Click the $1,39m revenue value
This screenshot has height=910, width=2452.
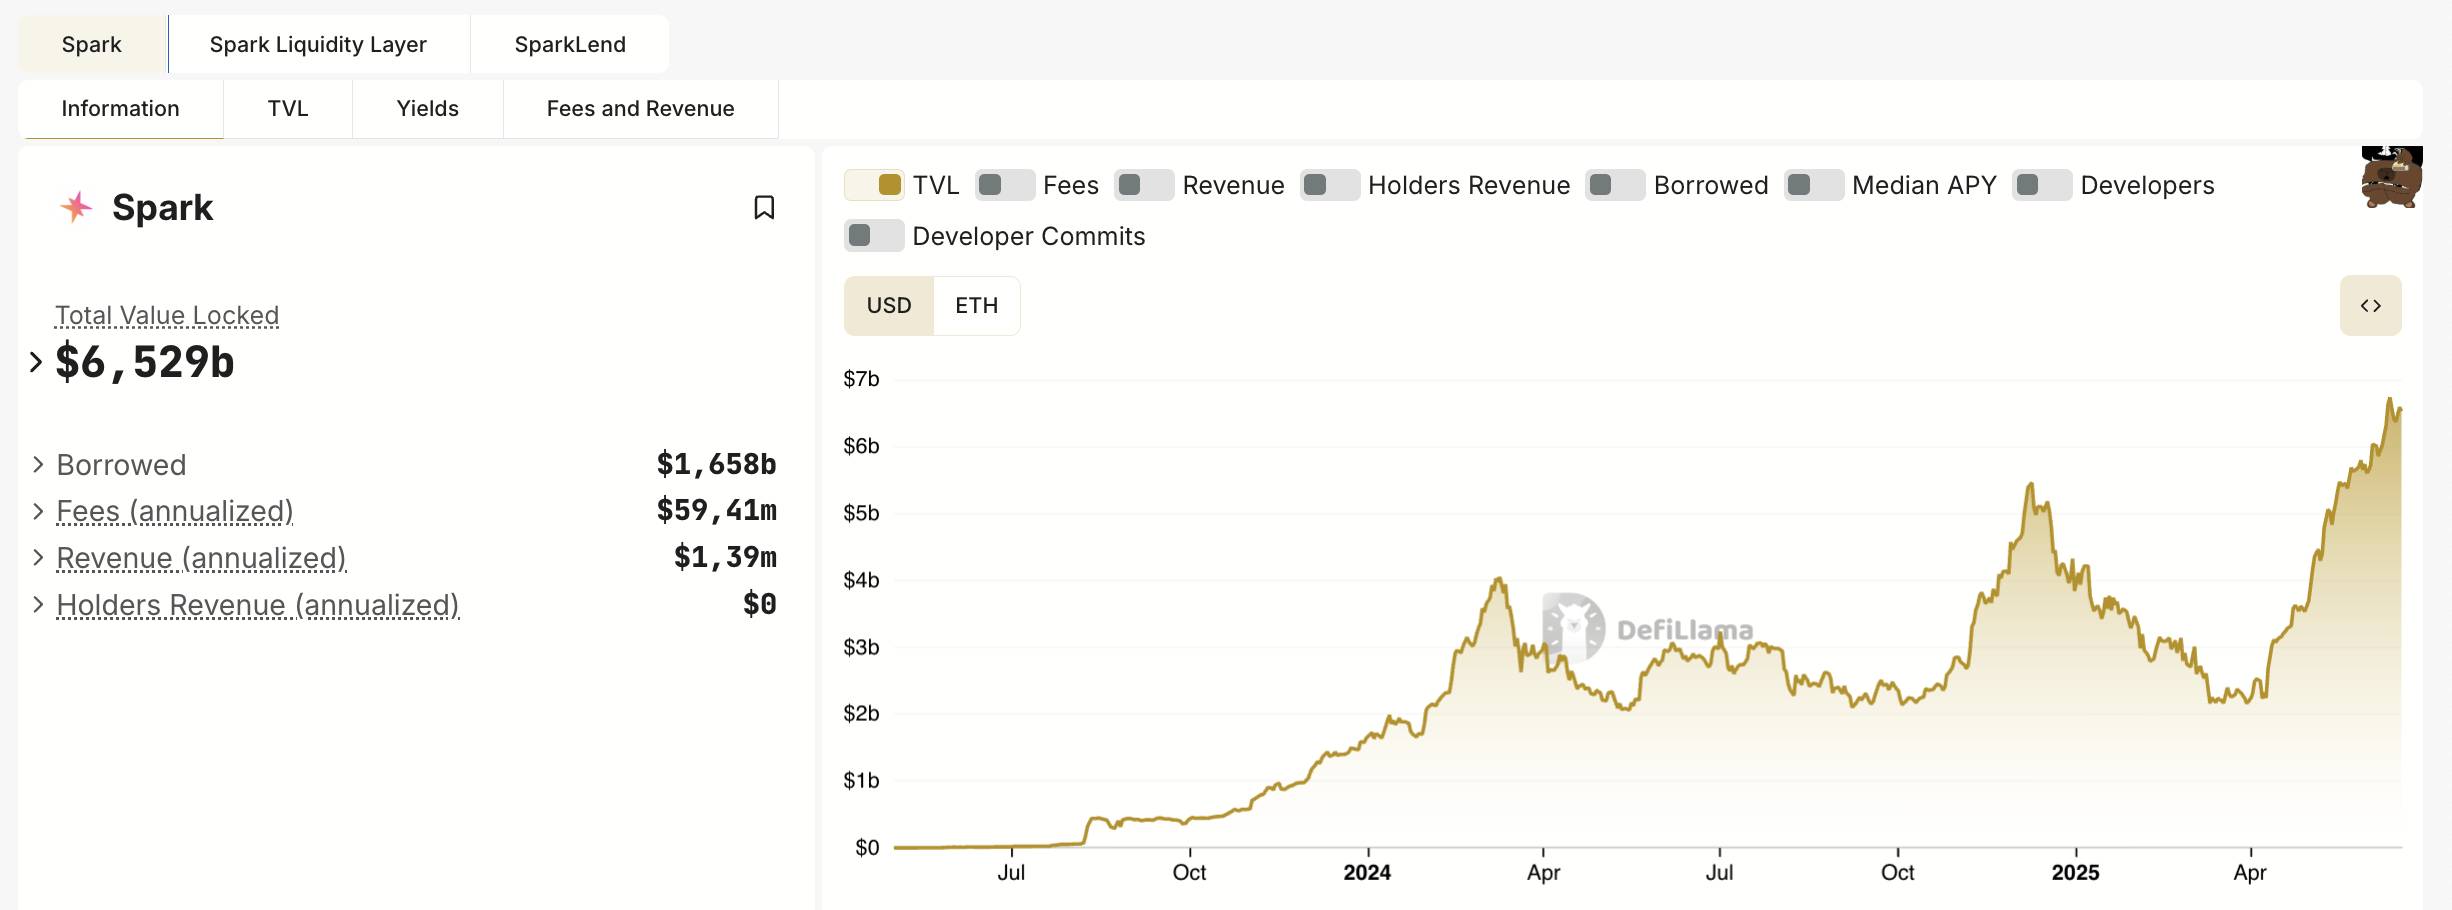725,557
